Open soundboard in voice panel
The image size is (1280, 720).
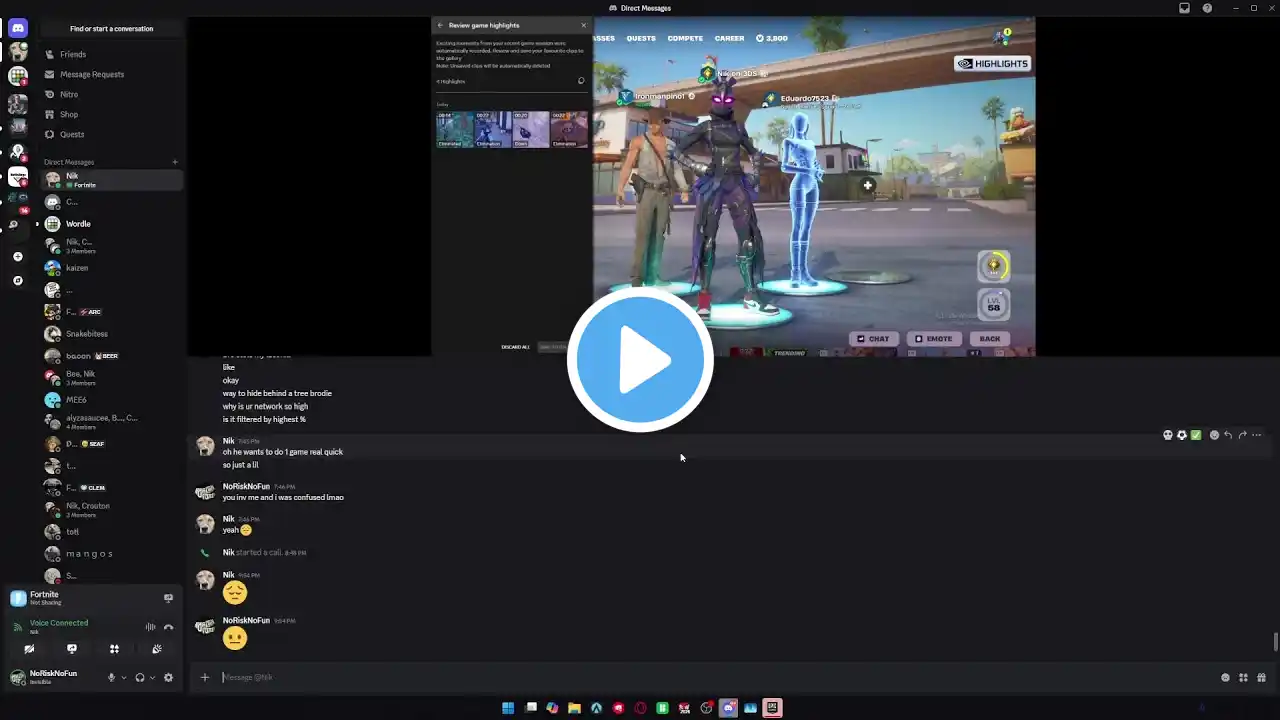[157, 649]
